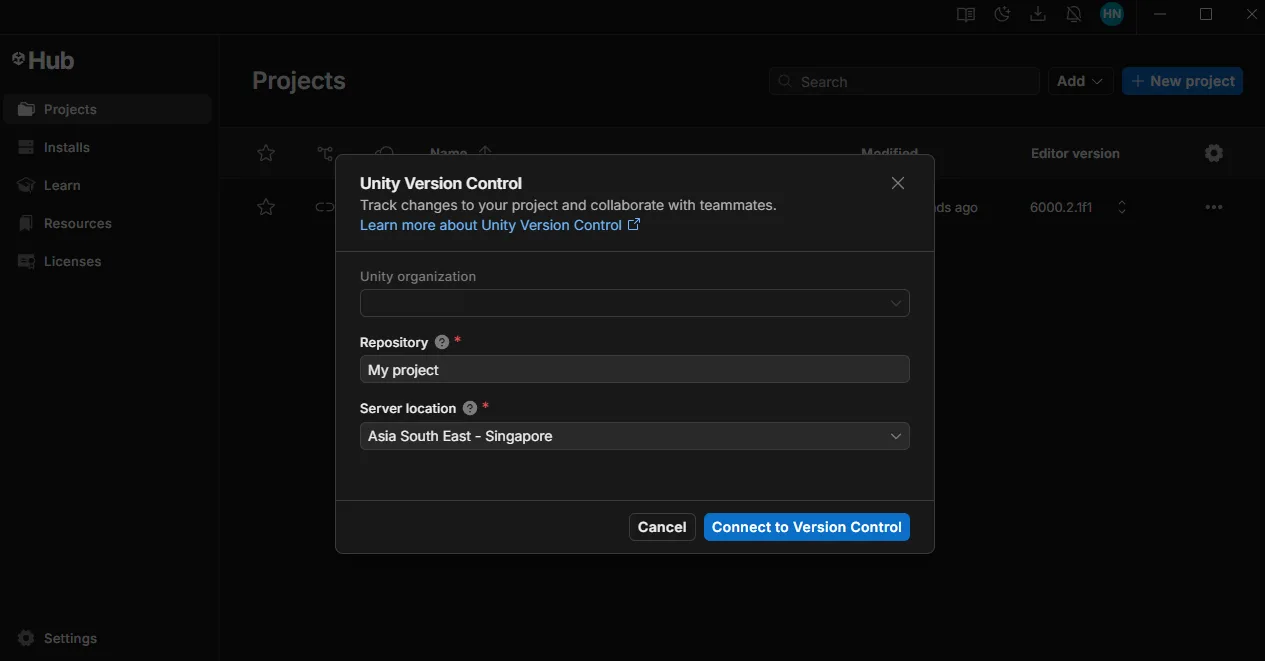Click the projects table gear icon

[x=1213, y=153]
